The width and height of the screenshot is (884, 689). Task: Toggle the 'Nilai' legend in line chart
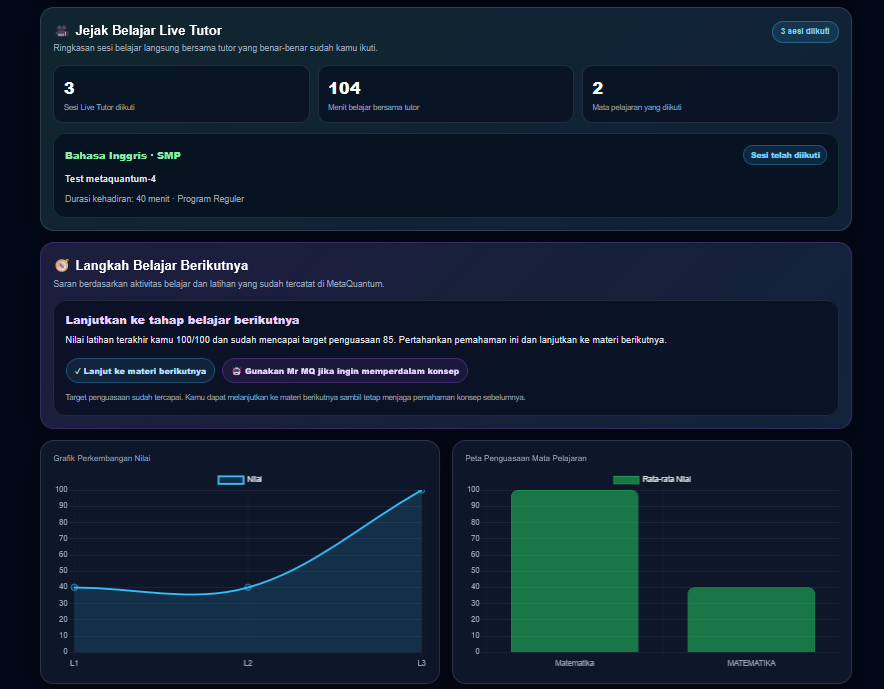coord(240,479)
